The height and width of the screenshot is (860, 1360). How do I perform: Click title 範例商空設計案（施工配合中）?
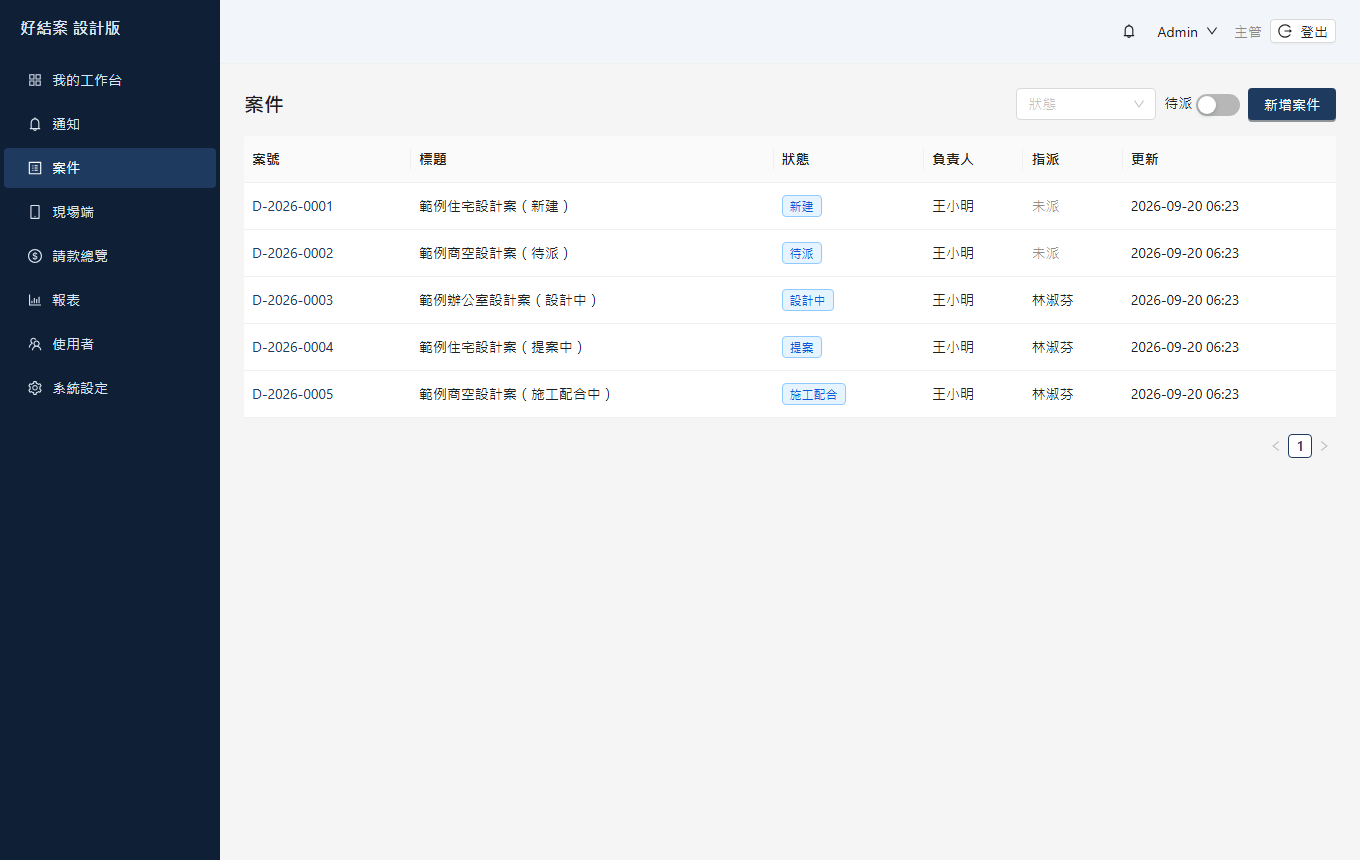518,394
